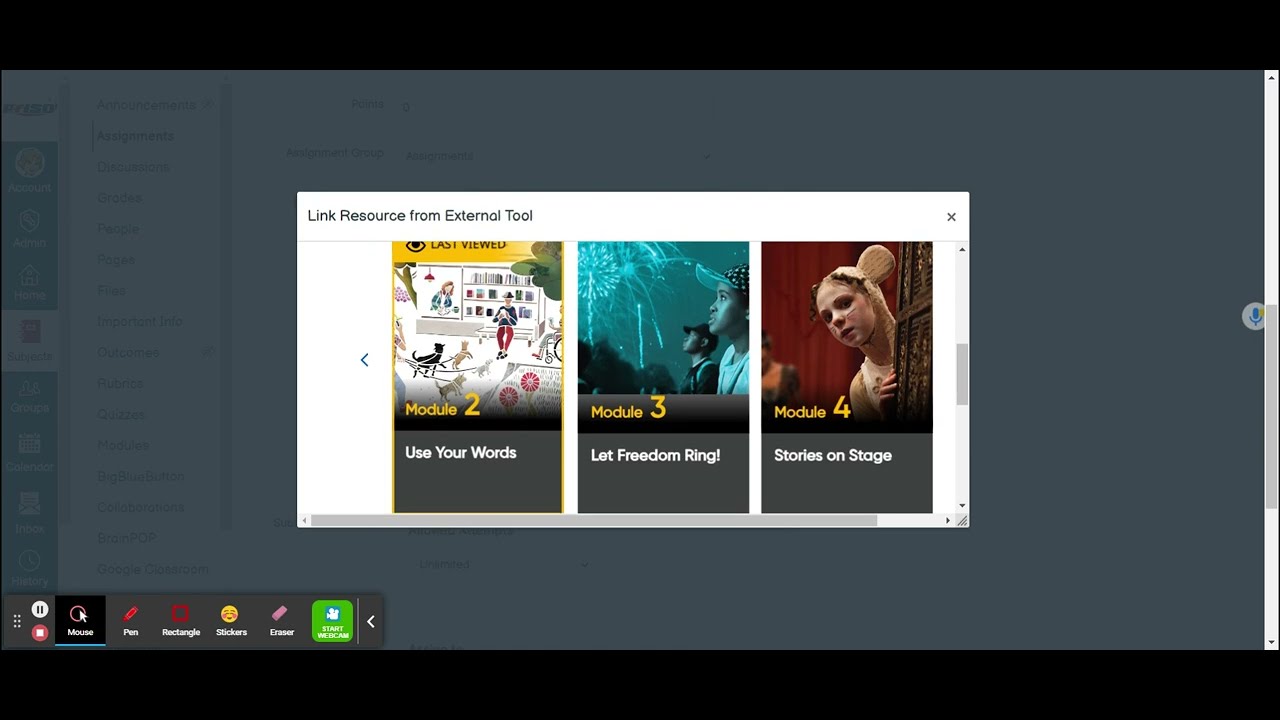The height and width of the screenshot is (720, 1280).
Task: Click the dialog's scroll-up arrow
Action: [x=962, y=249]
